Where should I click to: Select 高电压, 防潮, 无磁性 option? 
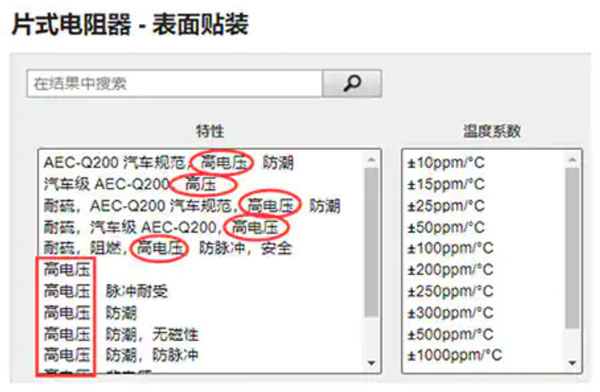tap(121, 334)
